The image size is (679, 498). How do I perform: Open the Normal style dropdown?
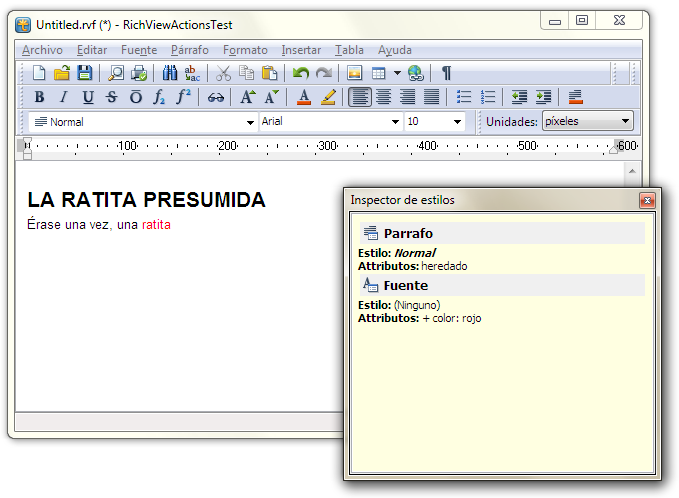point(250,122)
